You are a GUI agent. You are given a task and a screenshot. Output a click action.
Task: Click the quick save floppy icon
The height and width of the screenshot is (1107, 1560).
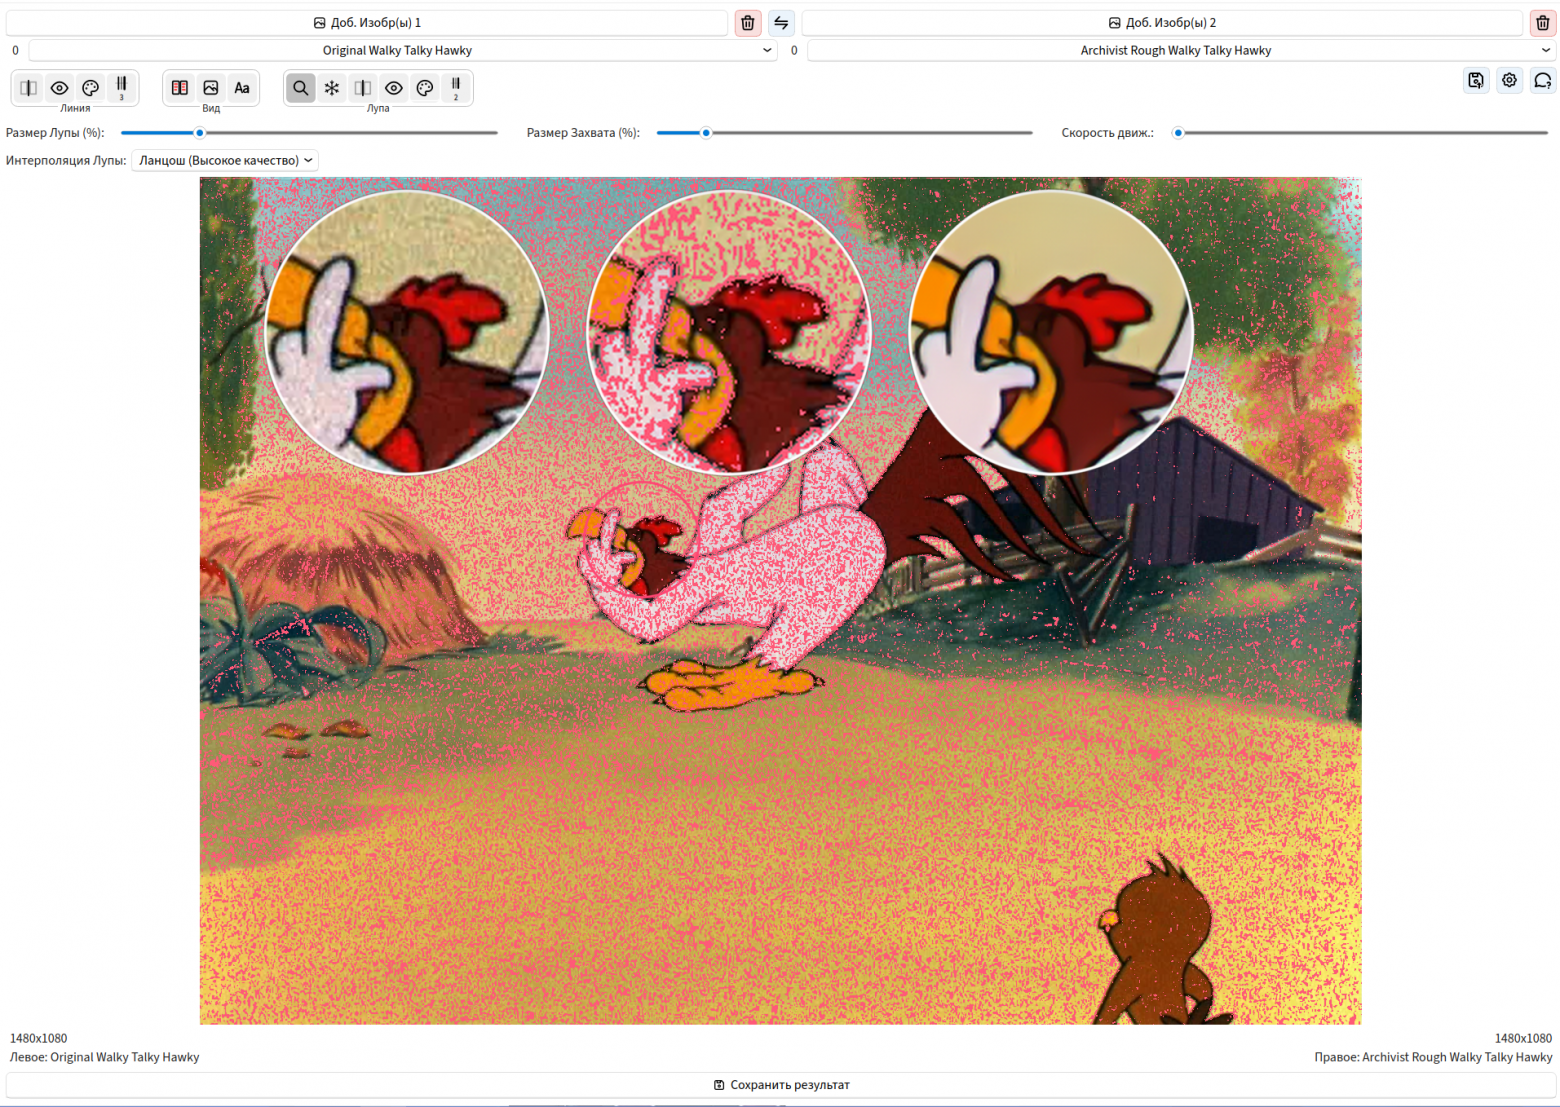point(1476,80)
